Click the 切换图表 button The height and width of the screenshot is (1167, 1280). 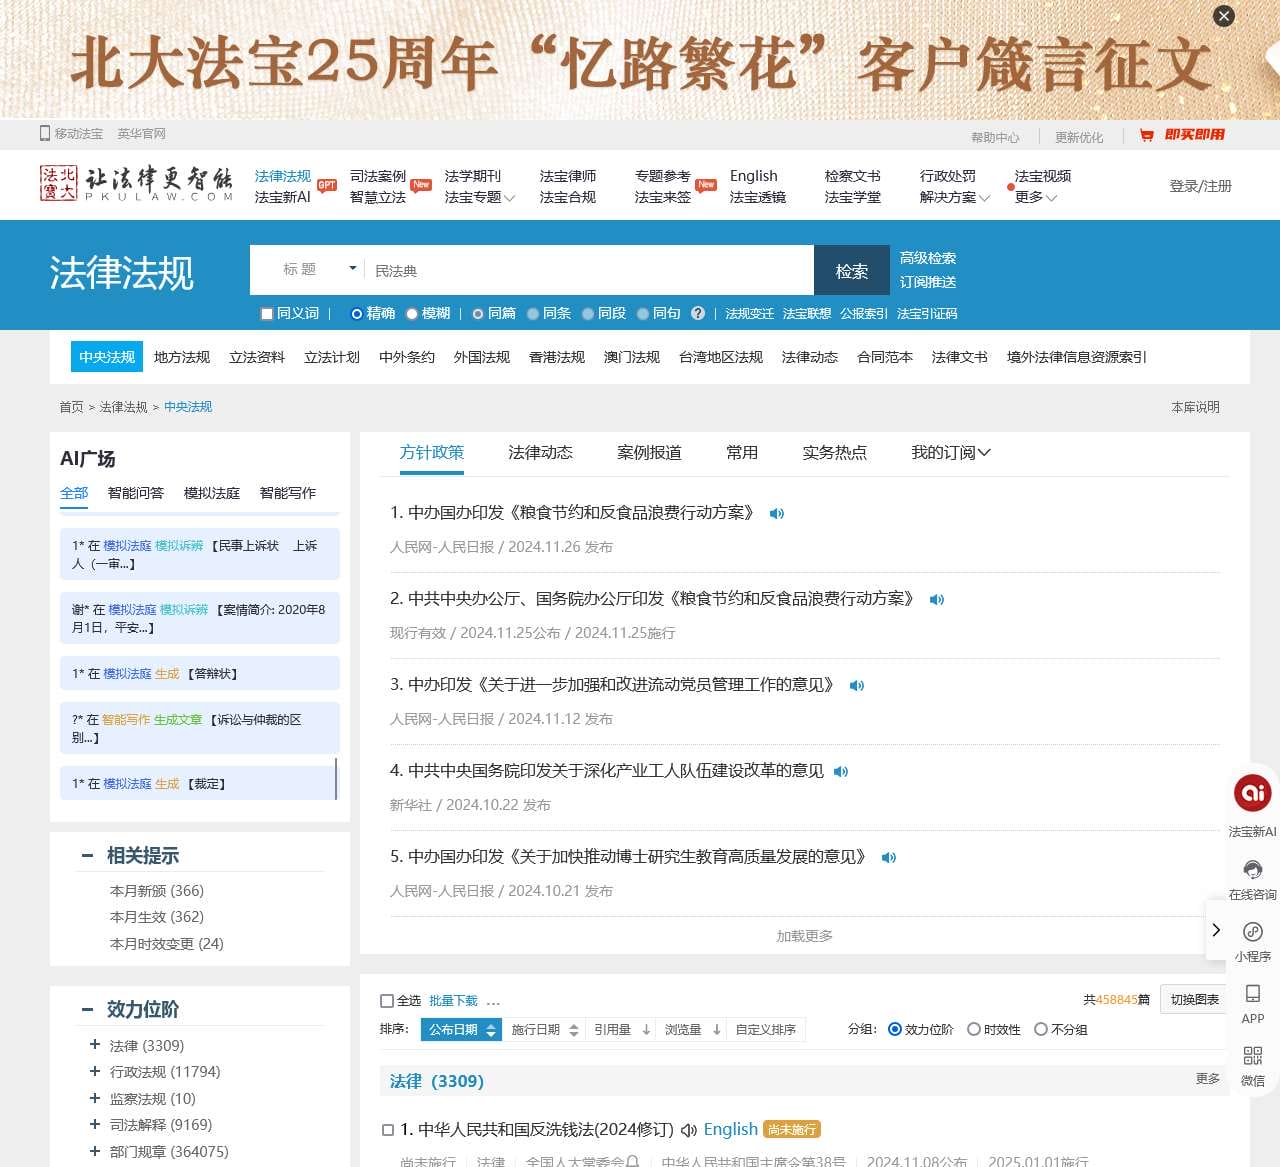click(1195, 1000)
